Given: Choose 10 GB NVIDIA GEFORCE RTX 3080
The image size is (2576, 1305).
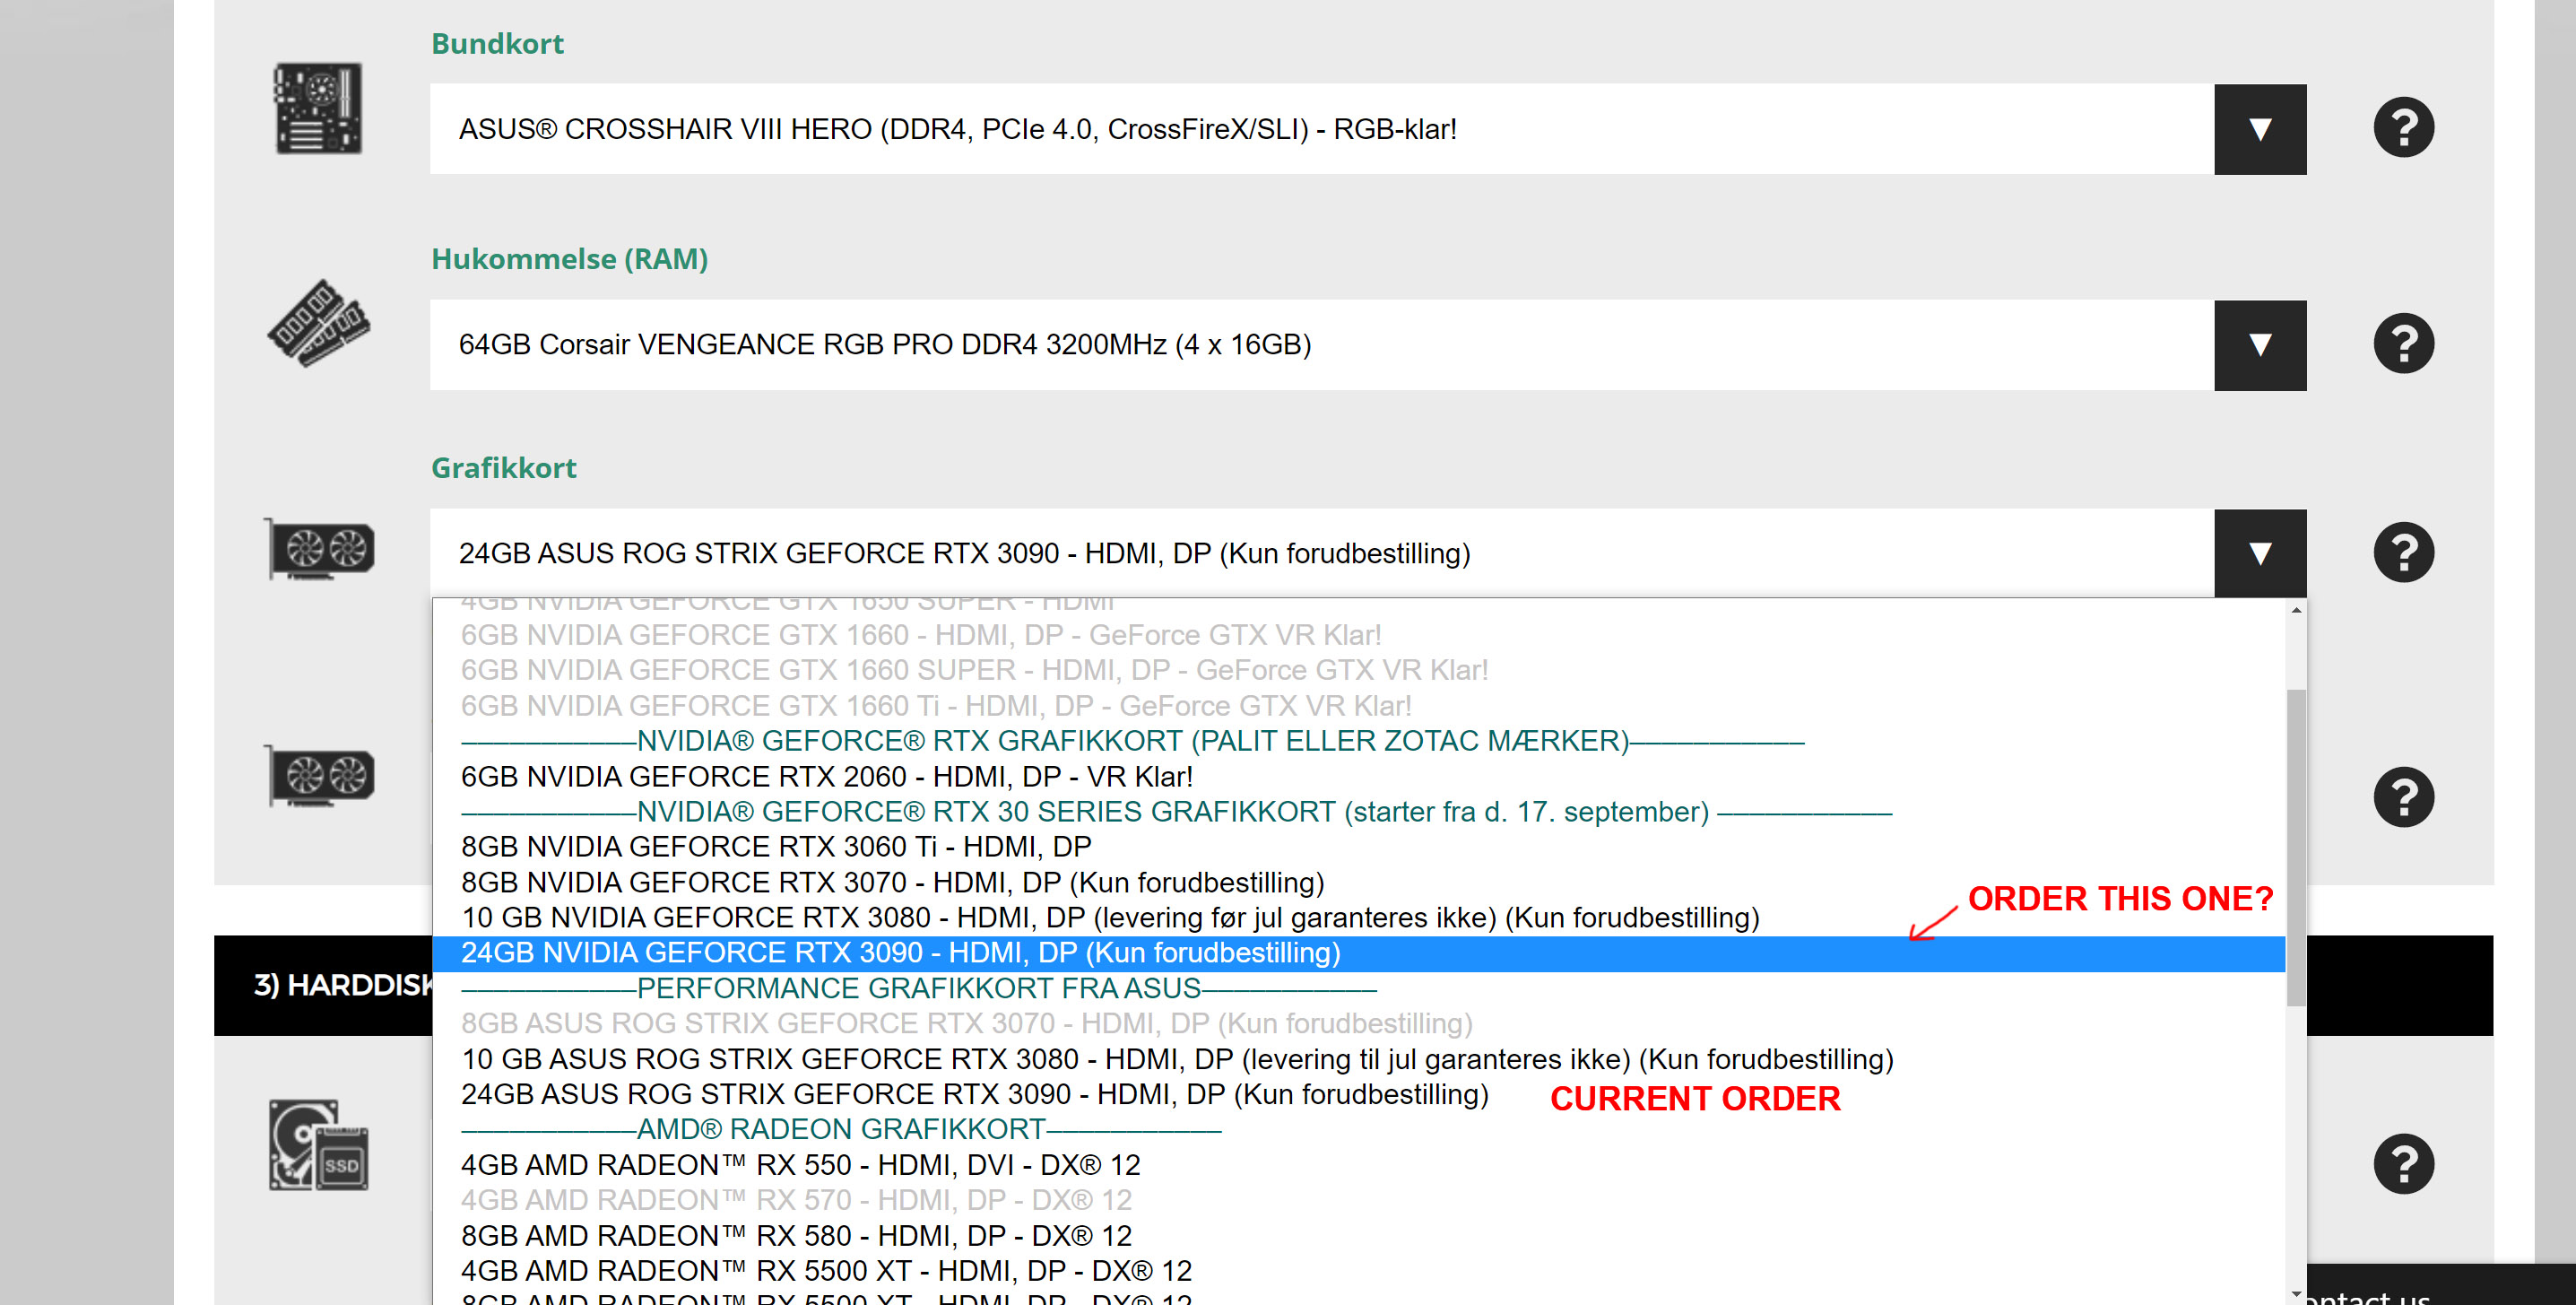Looking at the screenshot, I should (1359, 917).
